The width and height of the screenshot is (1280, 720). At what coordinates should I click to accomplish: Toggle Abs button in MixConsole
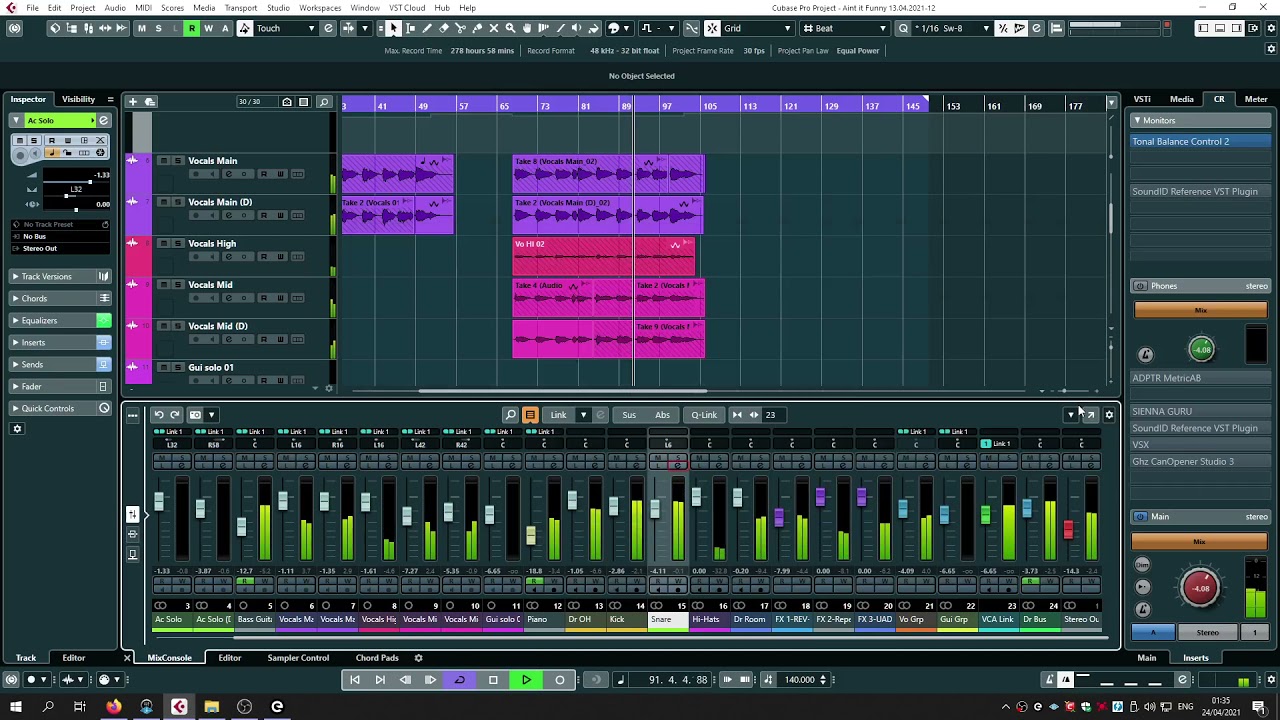coord(662,415)
